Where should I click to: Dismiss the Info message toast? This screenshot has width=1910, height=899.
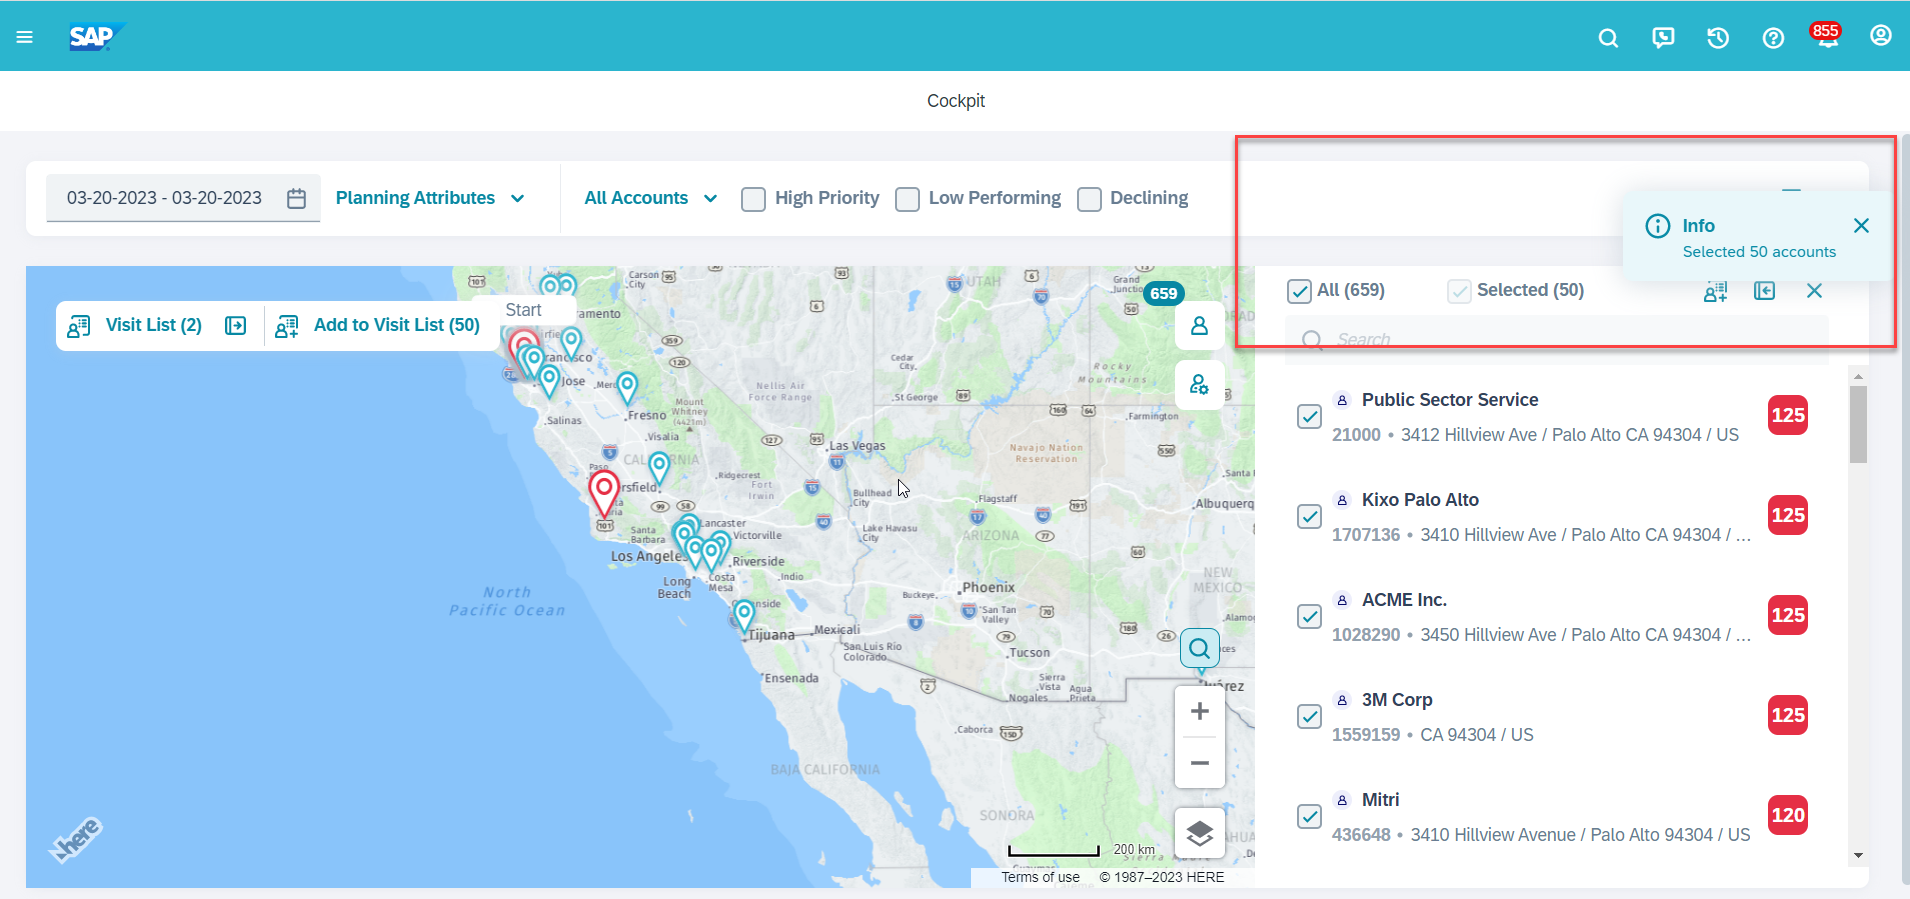coord(1861,226)
